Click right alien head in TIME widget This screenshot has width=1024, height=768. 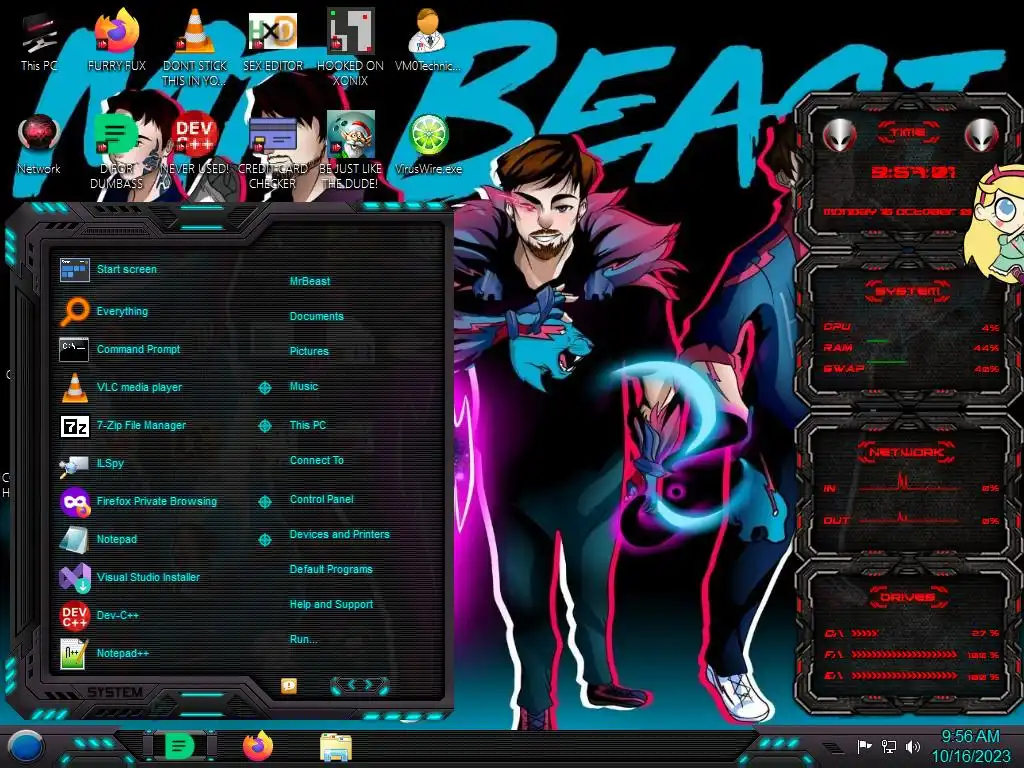coord(982,135)
